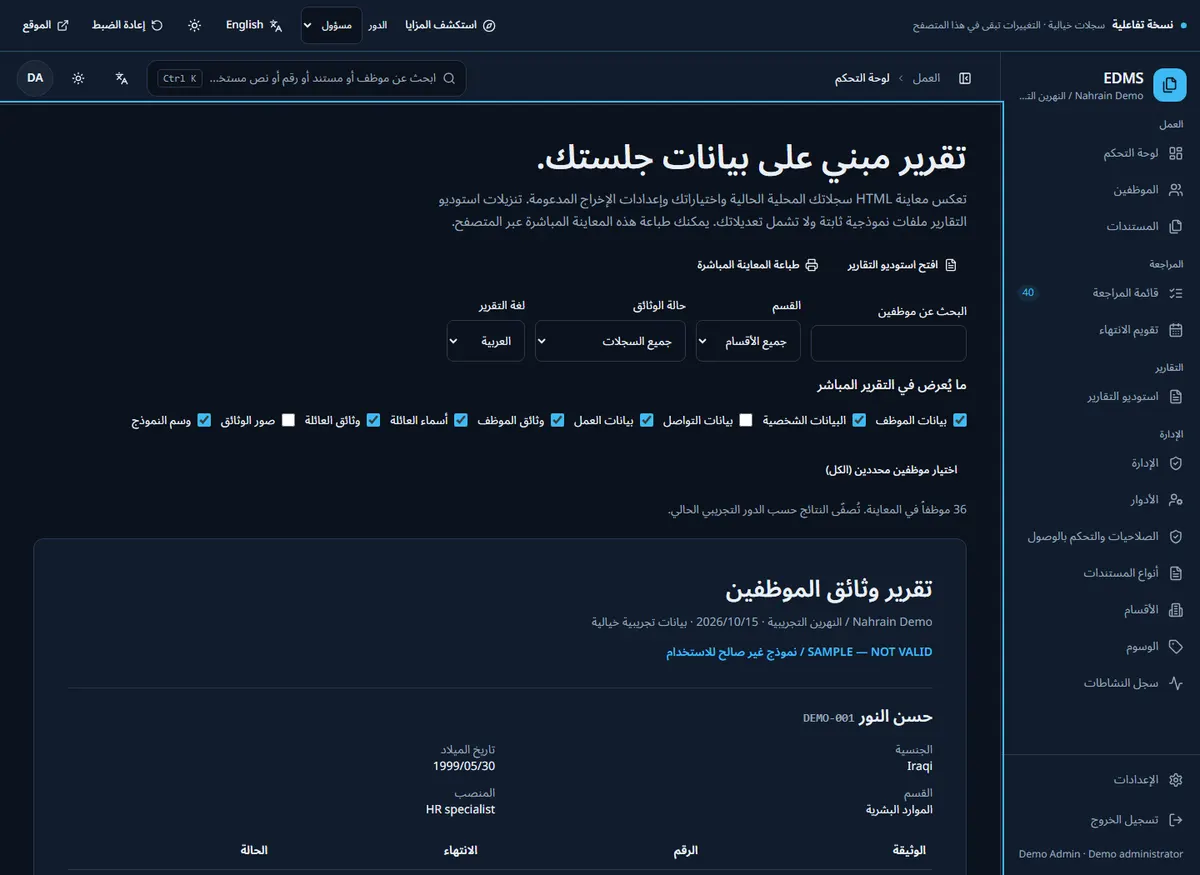Image resolution: width=1200 pixels, height=875 pixels.
Task: Open تقويم الانتهاء calendar icon
Action: click(1176, 329)
